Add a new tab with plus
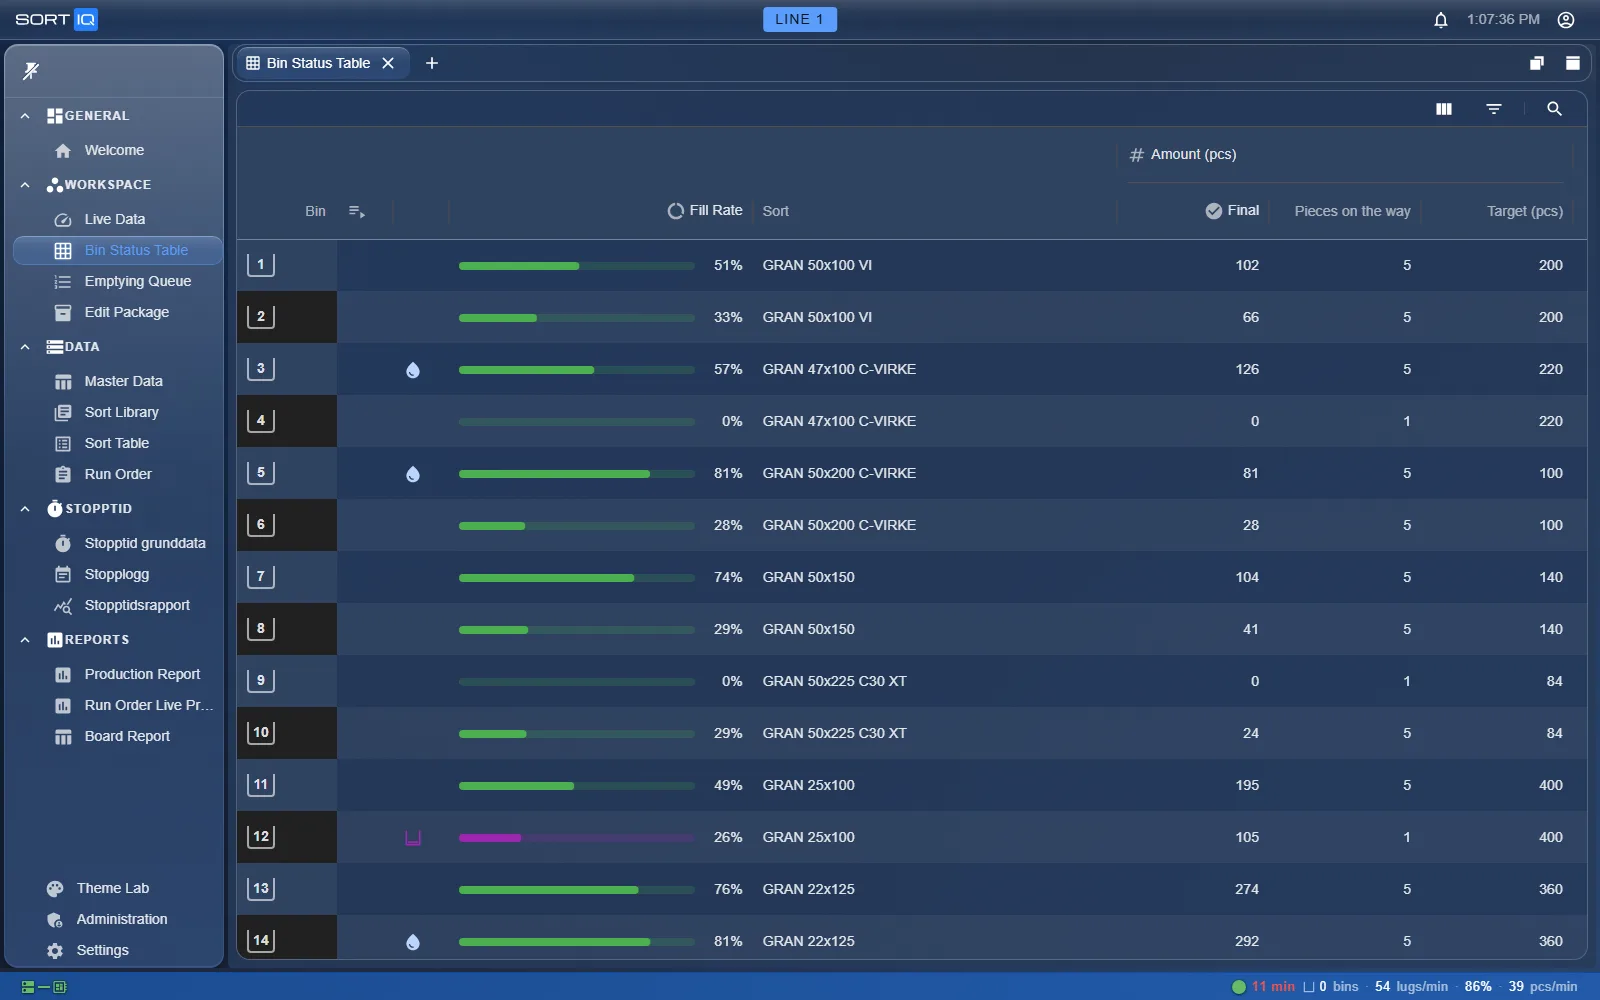This screenshot has height=1000, width=1600. pos(432,63)
